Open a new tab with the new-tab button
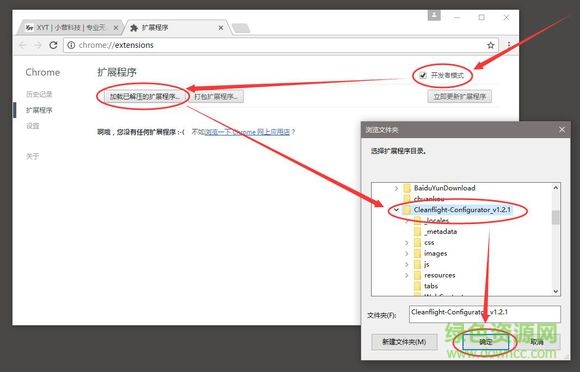The width and height of the screenshot is (580, 372). tap(241, 28)
